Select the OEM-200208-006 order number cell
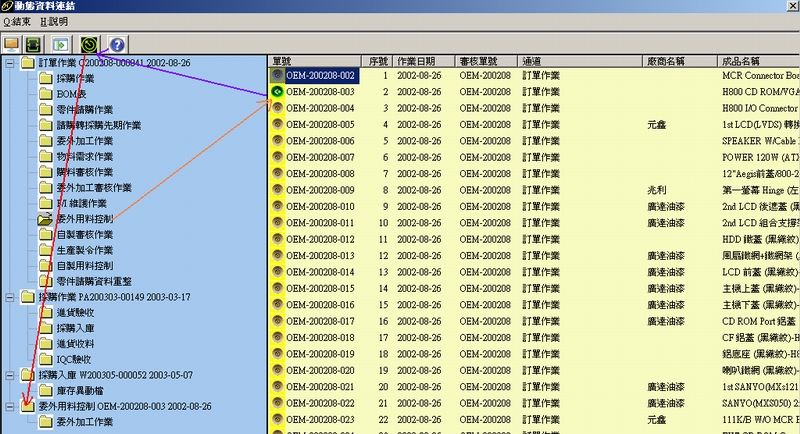This screenshot has height=434, width=800. coord(320,141)
